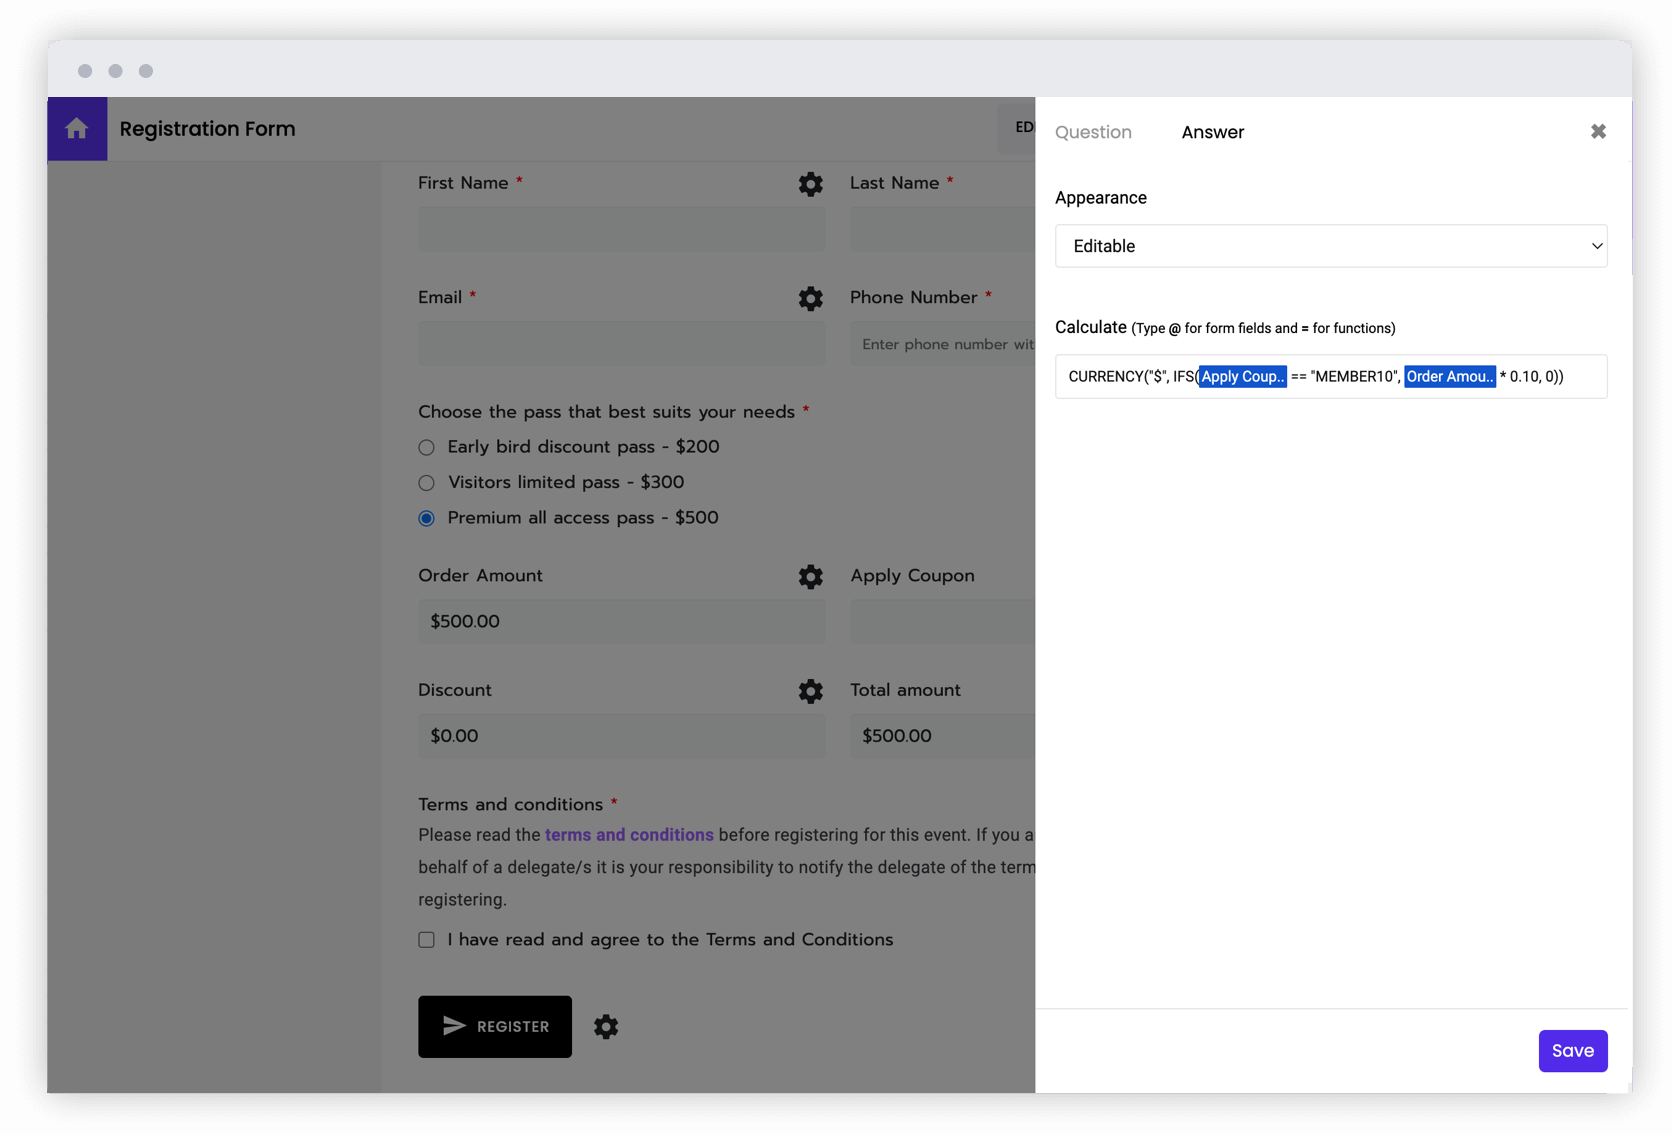Open settings gear for First Name field
Screen dimensions: 1672x1135
810,184
